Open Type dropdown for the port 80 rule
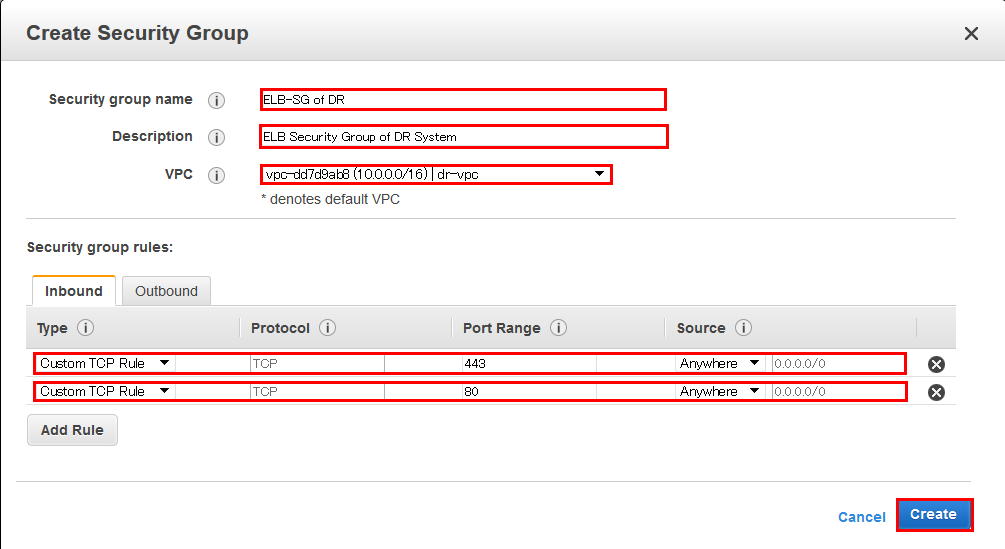The image size is (1005, 549). click(x=104, y=391)
